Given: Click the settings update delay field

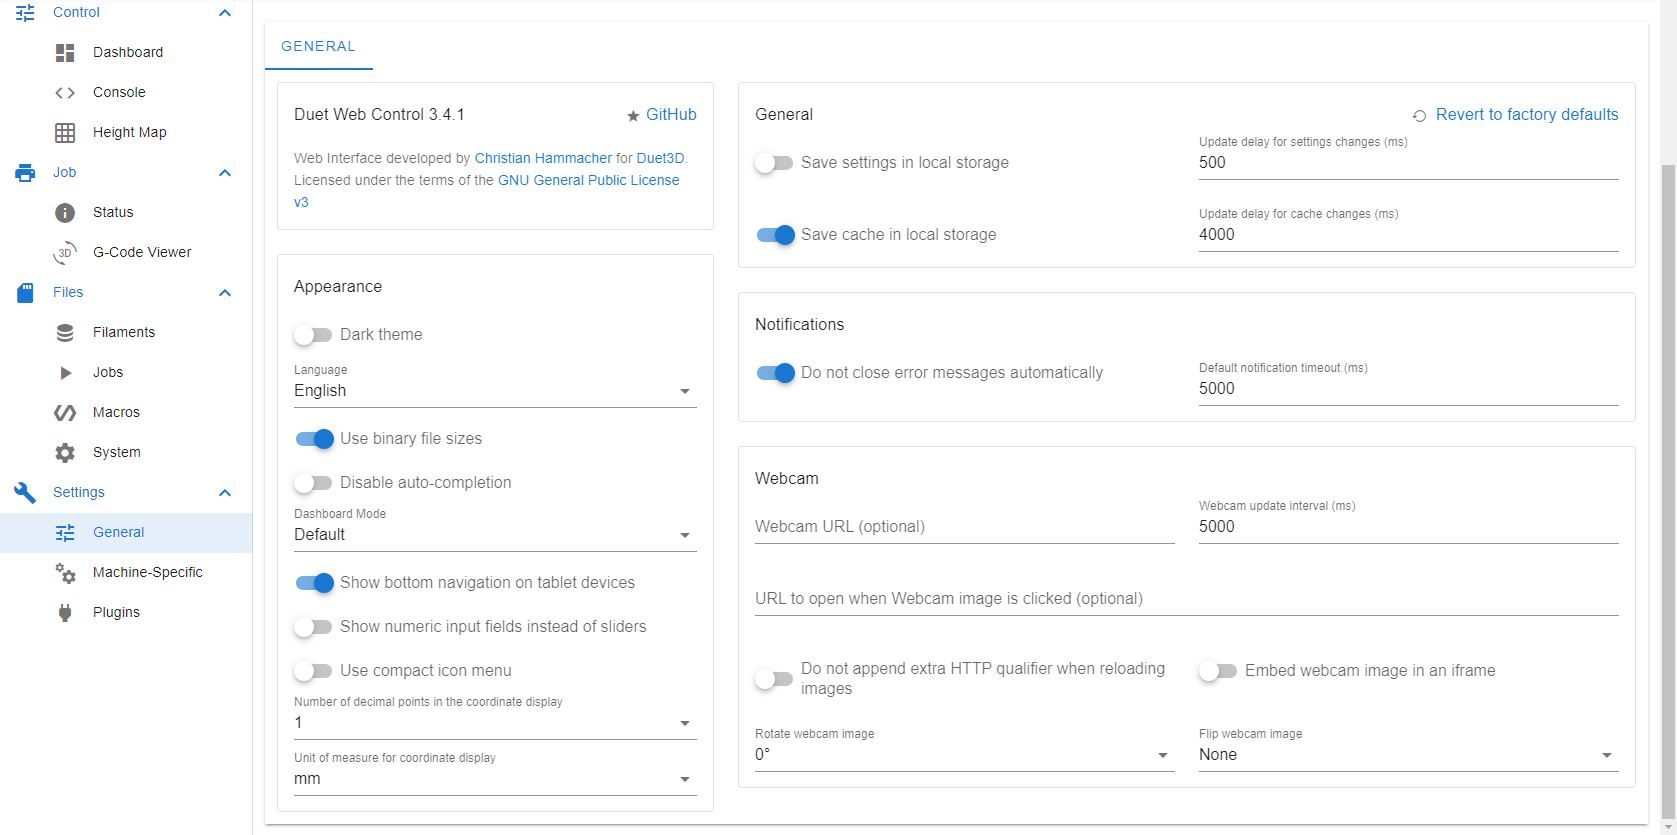Looking at the screenshot, I should (1408, 162).
